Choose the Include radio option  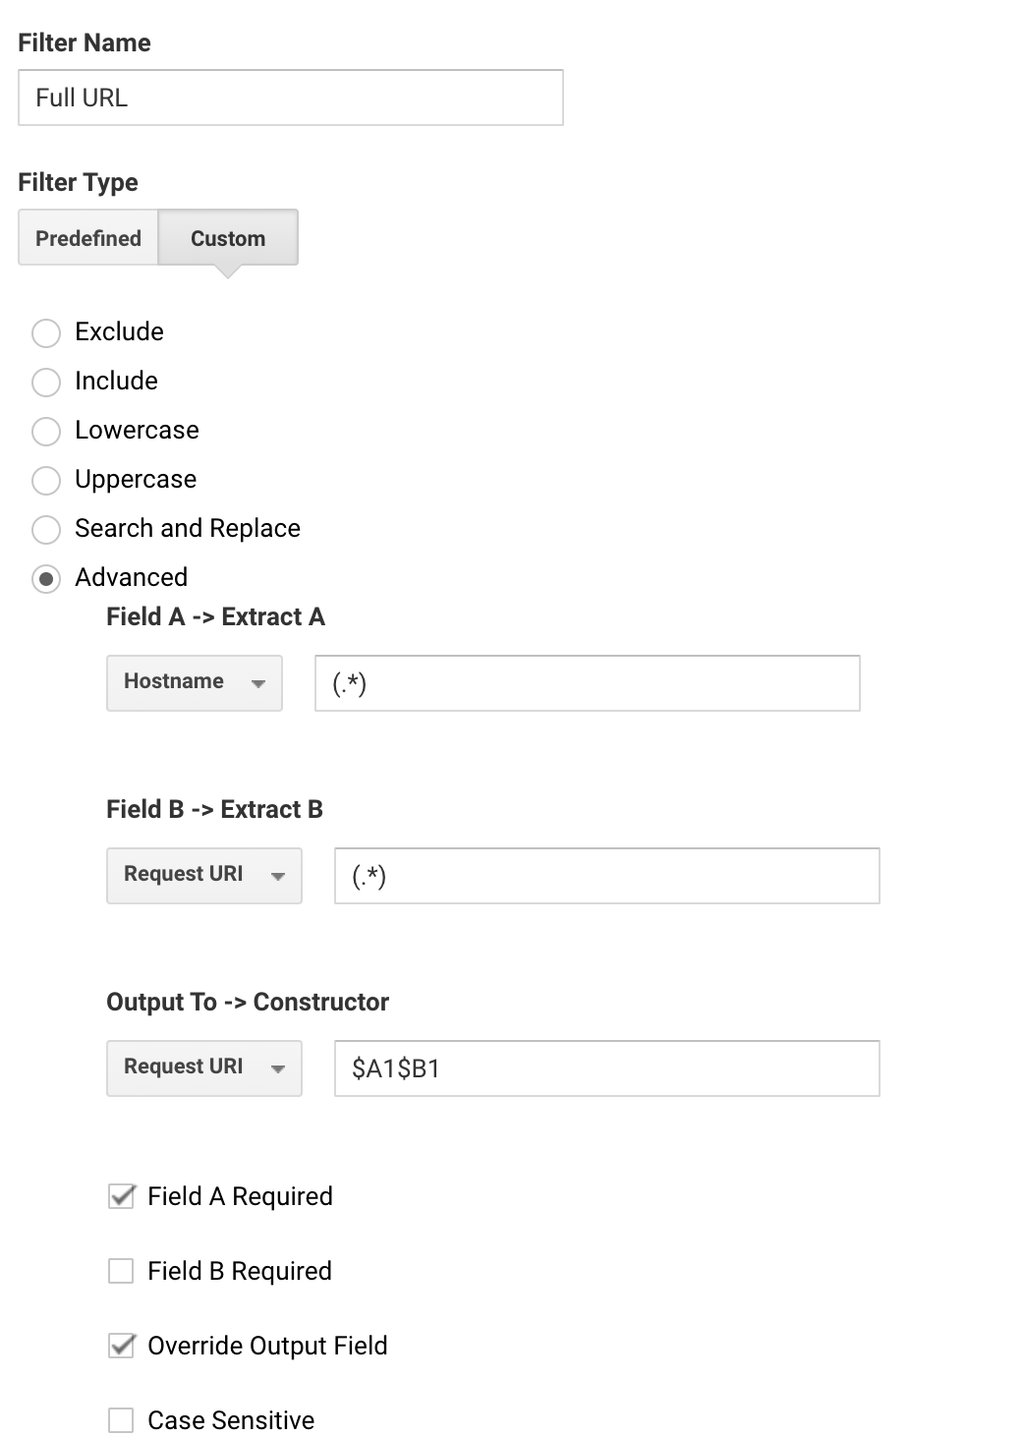pyautogui.click(x=46, y=382)
